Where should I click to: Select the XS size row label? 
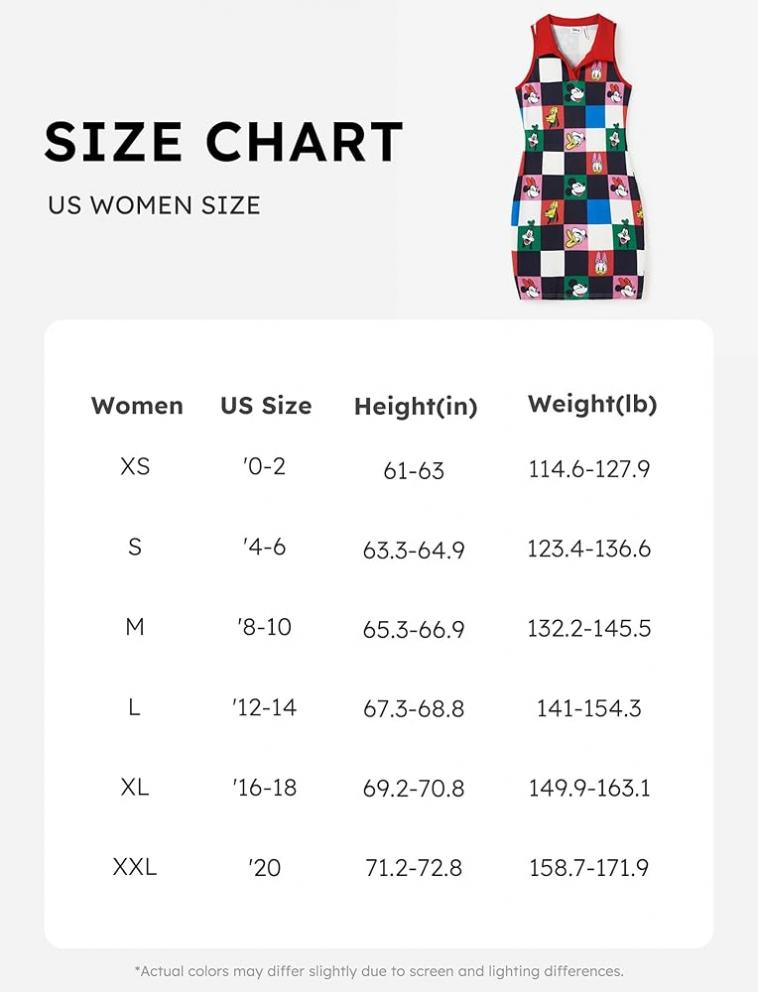[x=135, y=466]
